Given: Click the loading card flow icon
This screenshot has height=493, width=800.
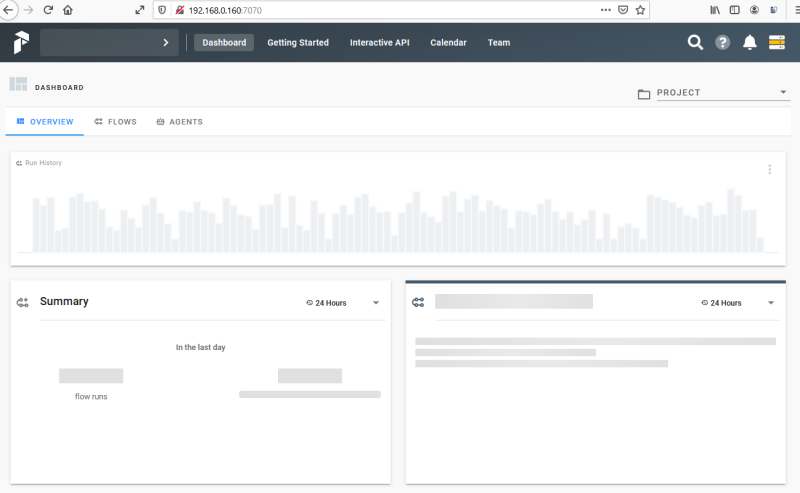Looking at the screenshot, I should coord(418,303).
